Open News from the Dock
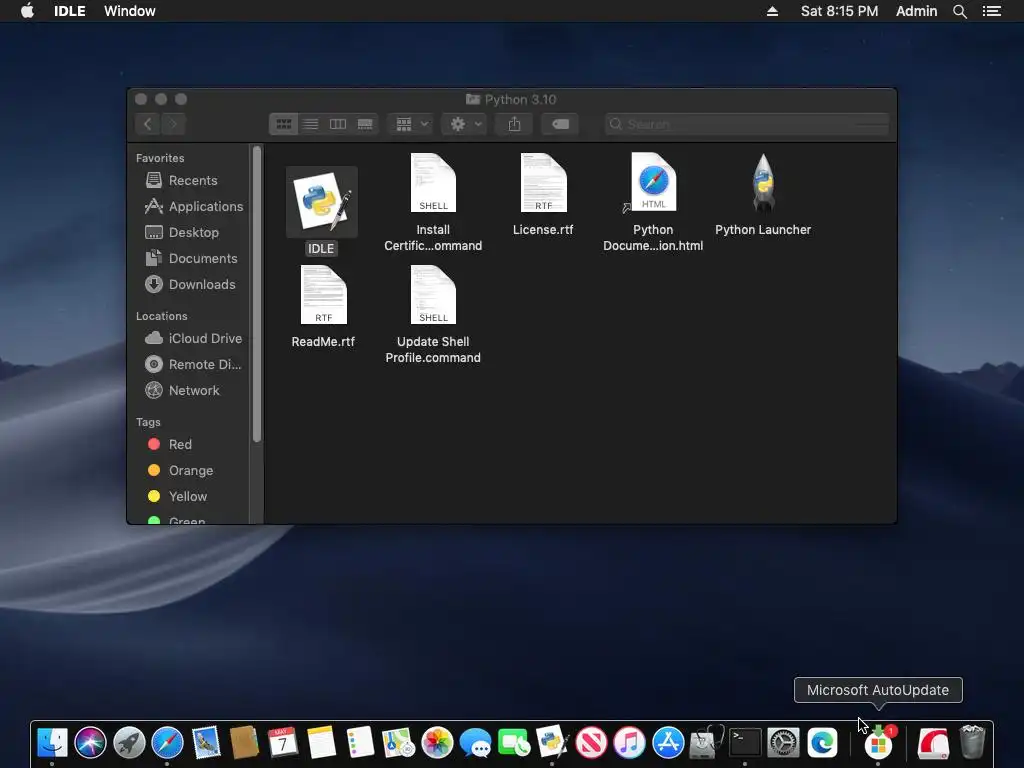Viewport: 1024px width, 768px height. [591, 743]
